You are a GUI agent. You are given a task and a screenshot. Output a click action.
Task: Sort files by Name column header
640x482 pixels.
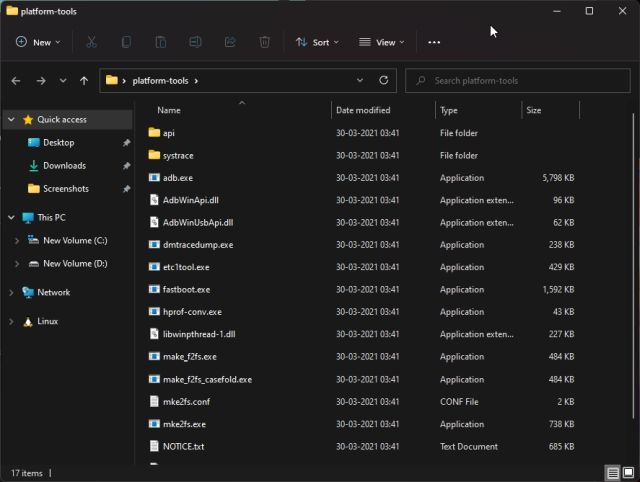(170, 110)
